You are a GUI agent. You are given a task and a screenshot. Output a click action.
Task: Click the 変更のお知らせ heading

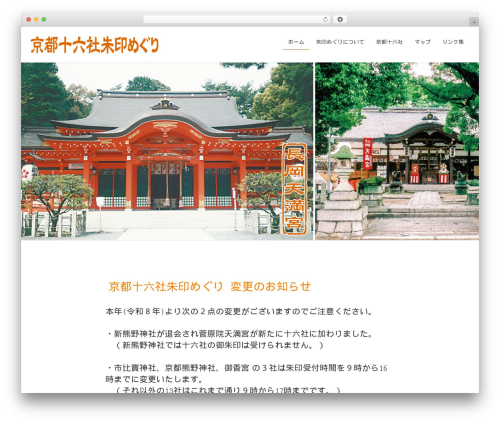pos(210,287)
